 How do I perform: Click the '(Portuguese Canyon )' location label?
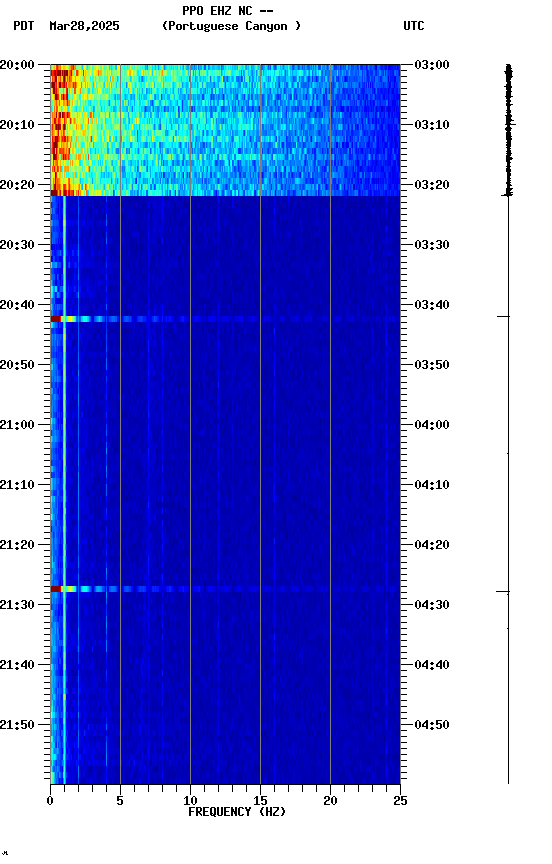(x=231, y=26)
